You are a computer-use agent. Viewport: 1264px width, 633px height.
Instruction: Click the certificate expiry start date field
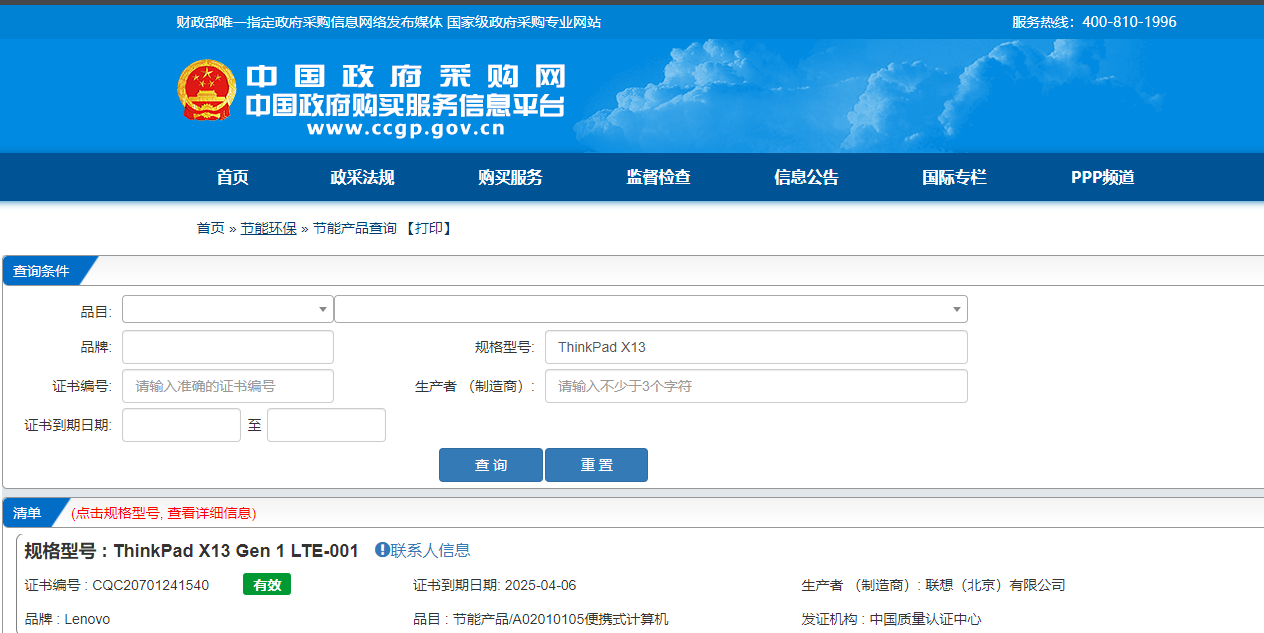[181, 425]
